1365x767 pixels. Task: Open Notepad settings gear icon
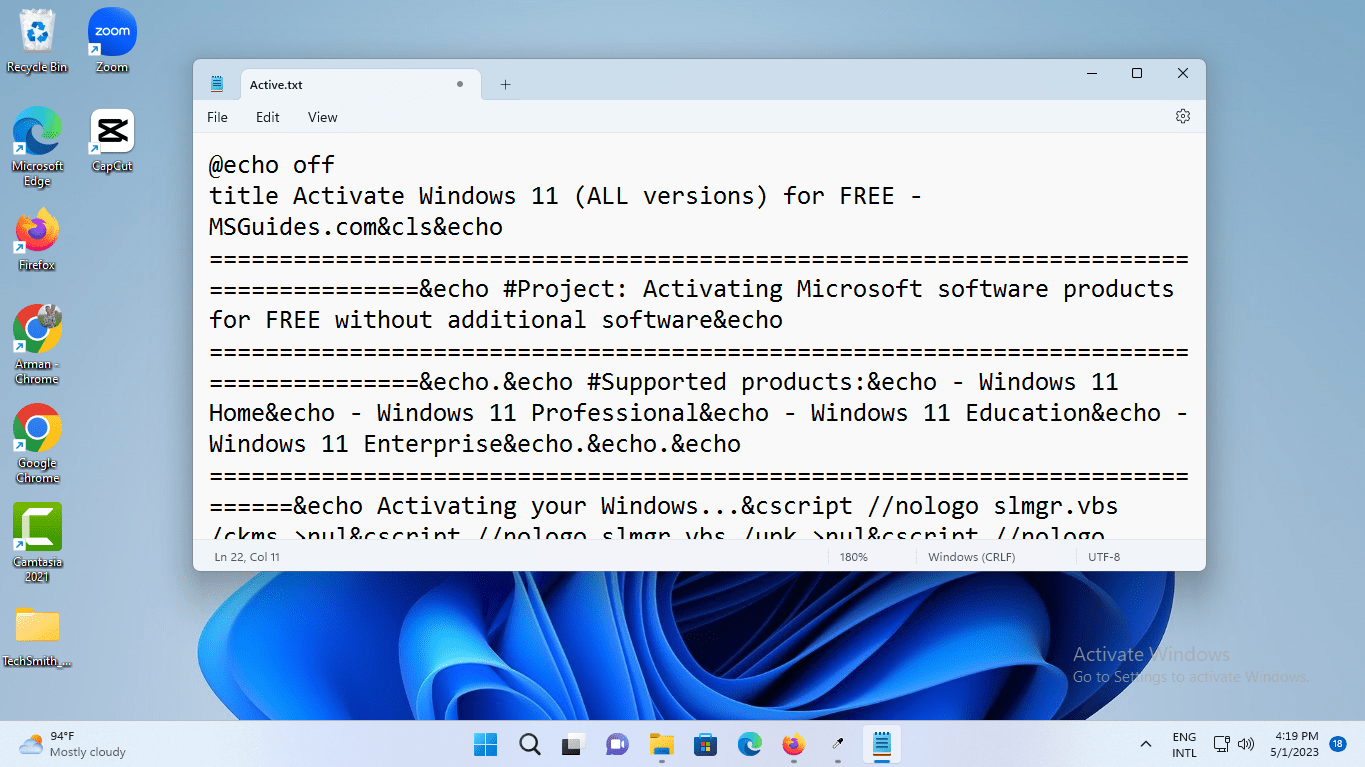click(1183, 116)
